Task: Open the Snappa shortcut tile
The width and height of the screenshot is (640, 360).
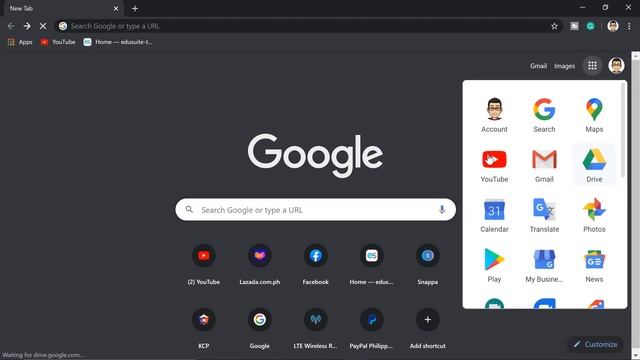Action: [x=427, y=264]
